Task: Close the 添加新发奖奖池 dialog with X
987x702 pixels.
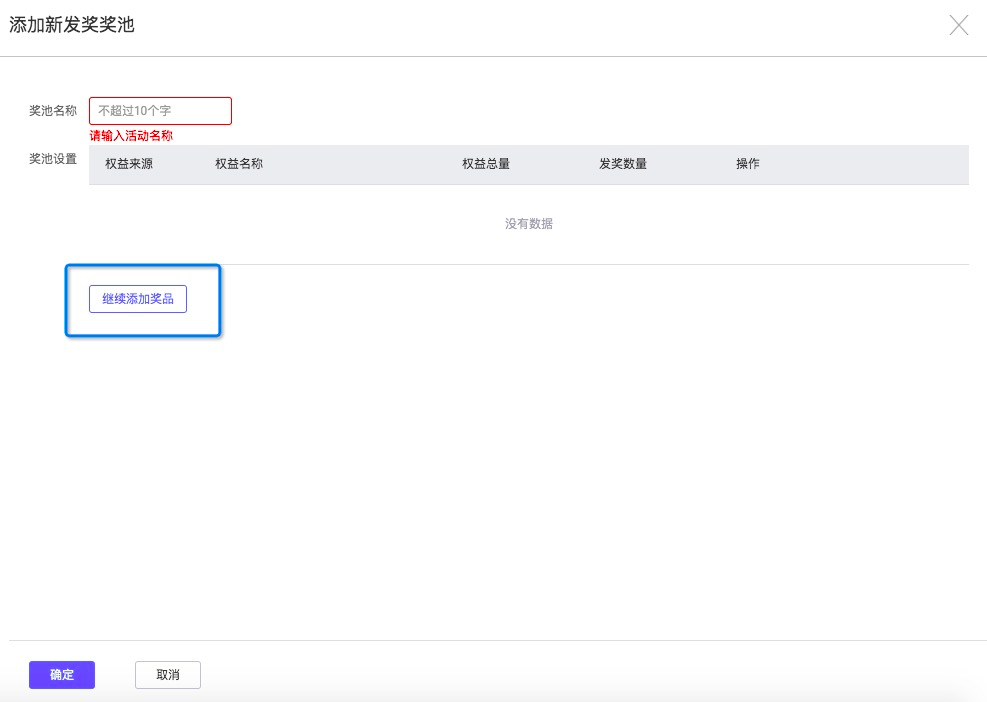Action: coord(958,26)
